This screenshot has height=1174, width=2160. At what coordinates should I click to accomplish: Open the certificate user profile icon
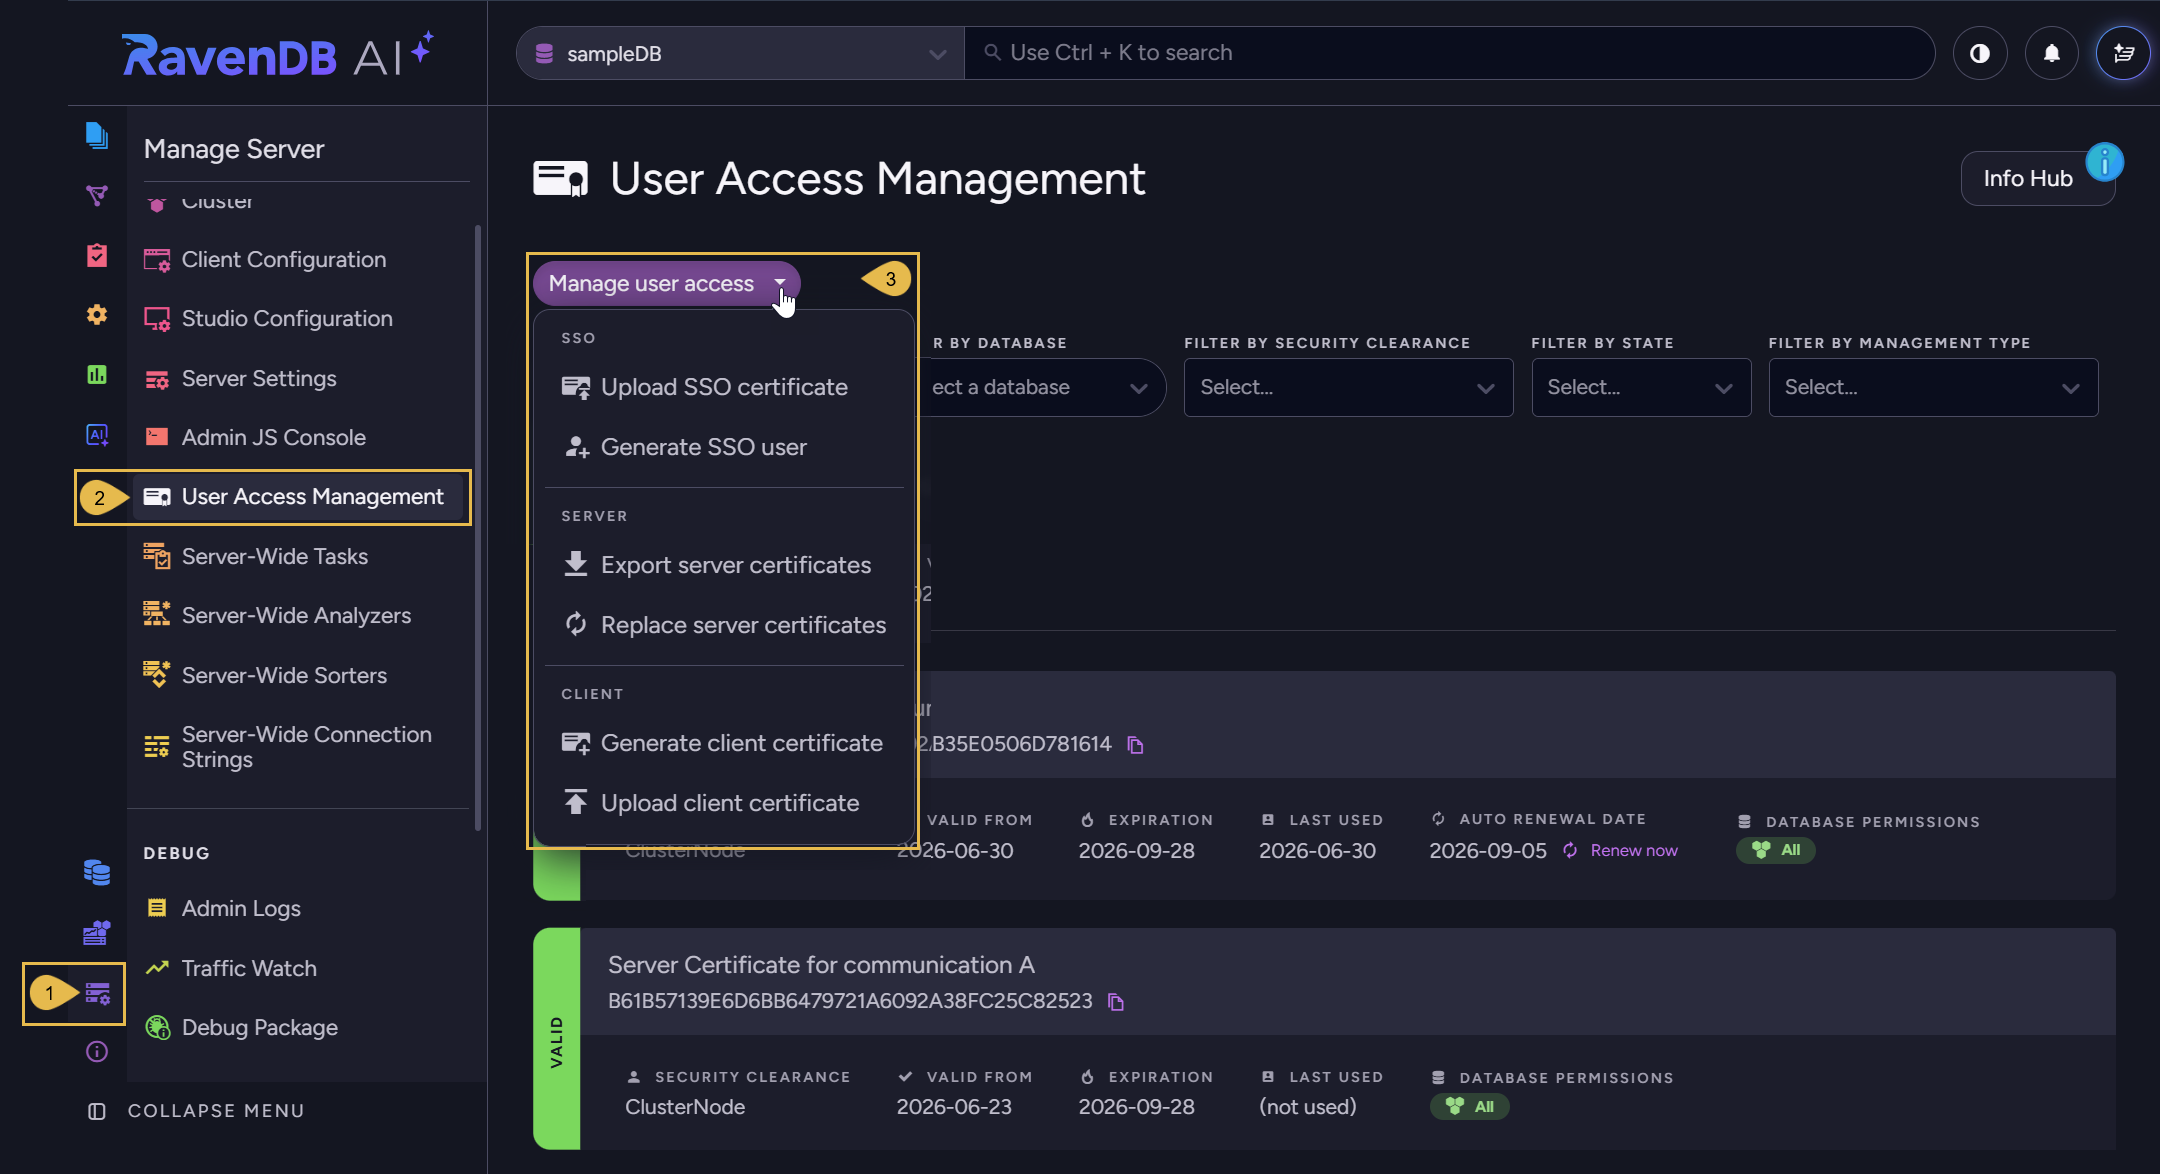click(x=2123, y=53)
